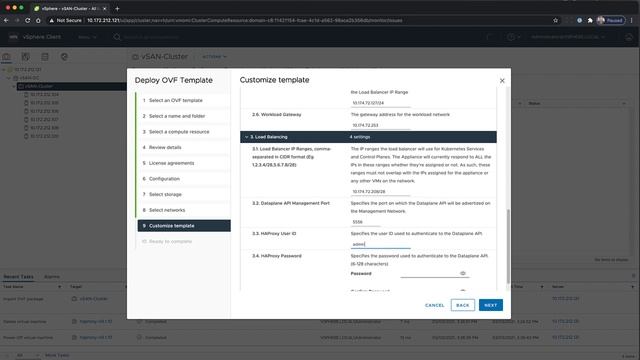
Task: Click the CANCEL button
Action: pyautogui.click(x=435, y=305)
